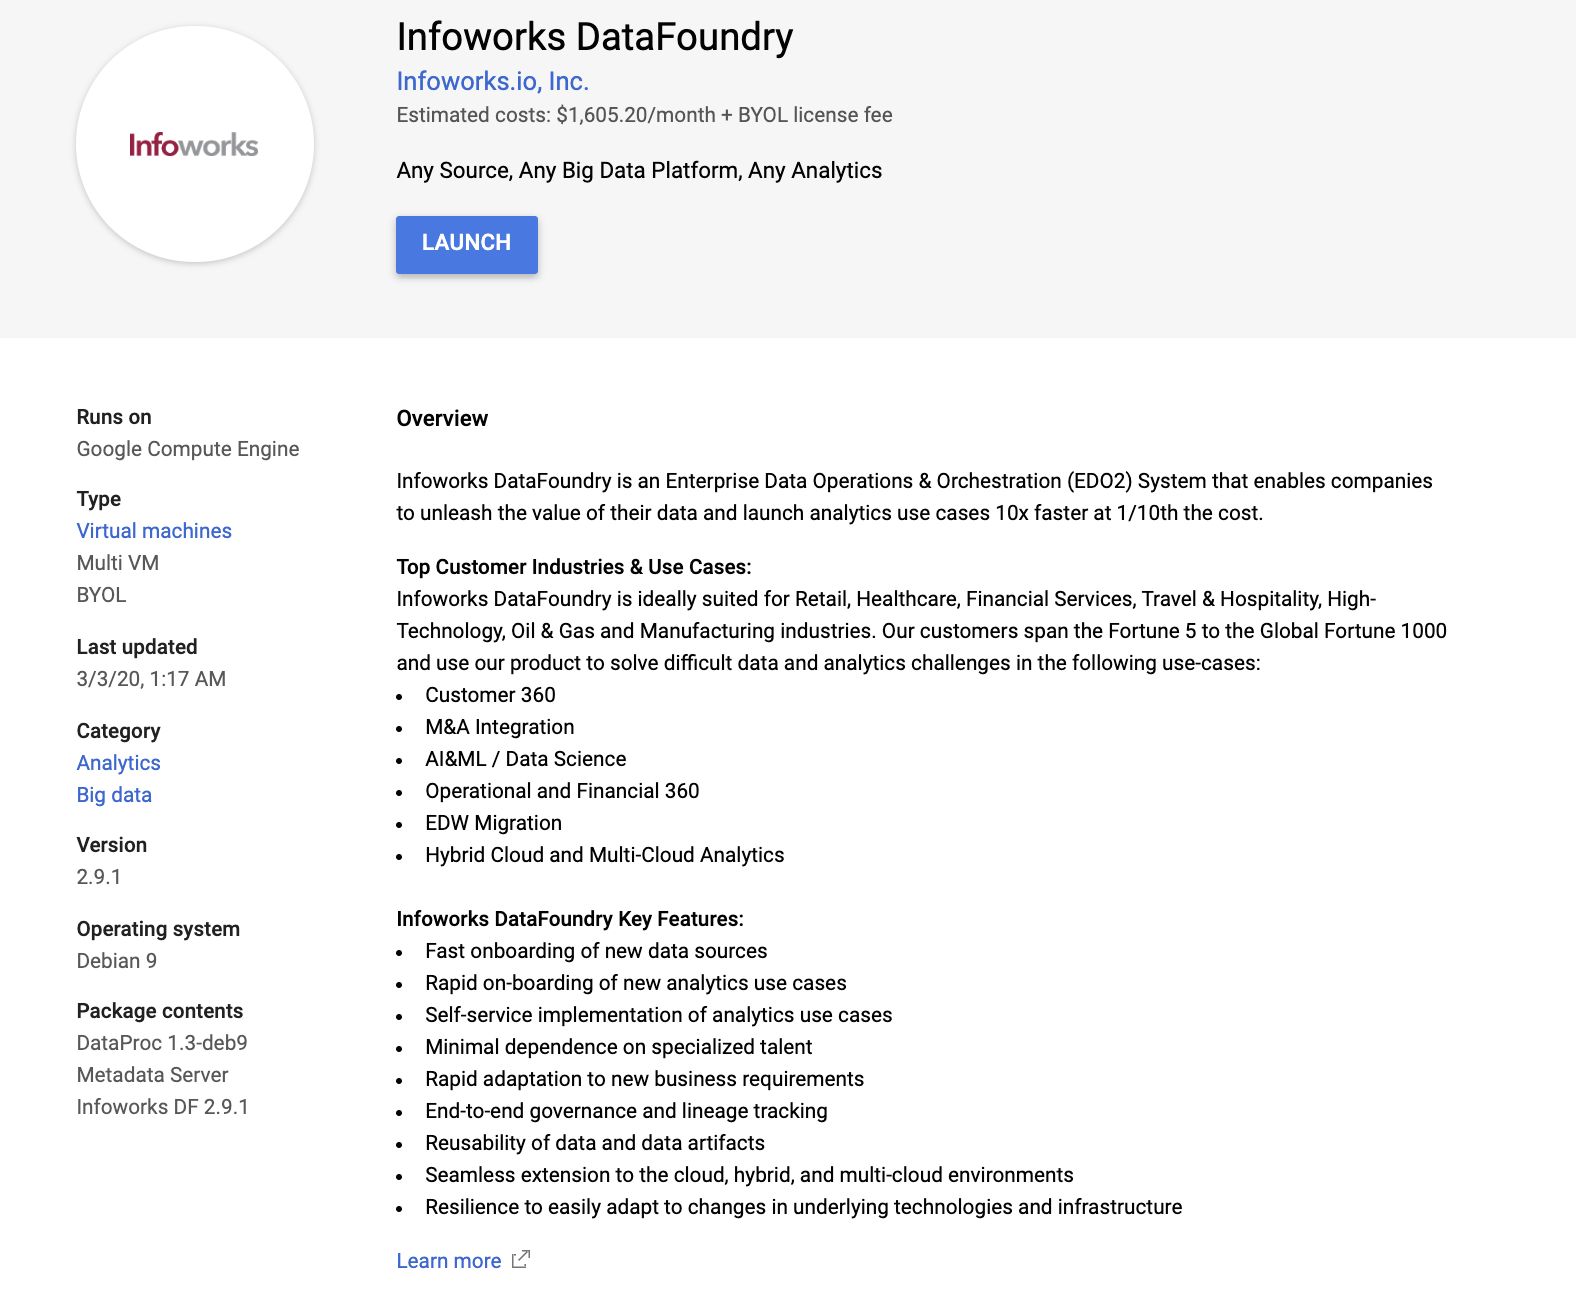Click the version number 2.9.1

click(99, 877)
